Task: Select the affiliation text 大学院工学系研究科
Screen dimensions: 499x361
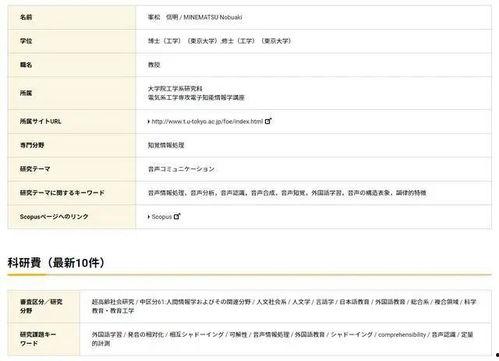Action: 175,89
